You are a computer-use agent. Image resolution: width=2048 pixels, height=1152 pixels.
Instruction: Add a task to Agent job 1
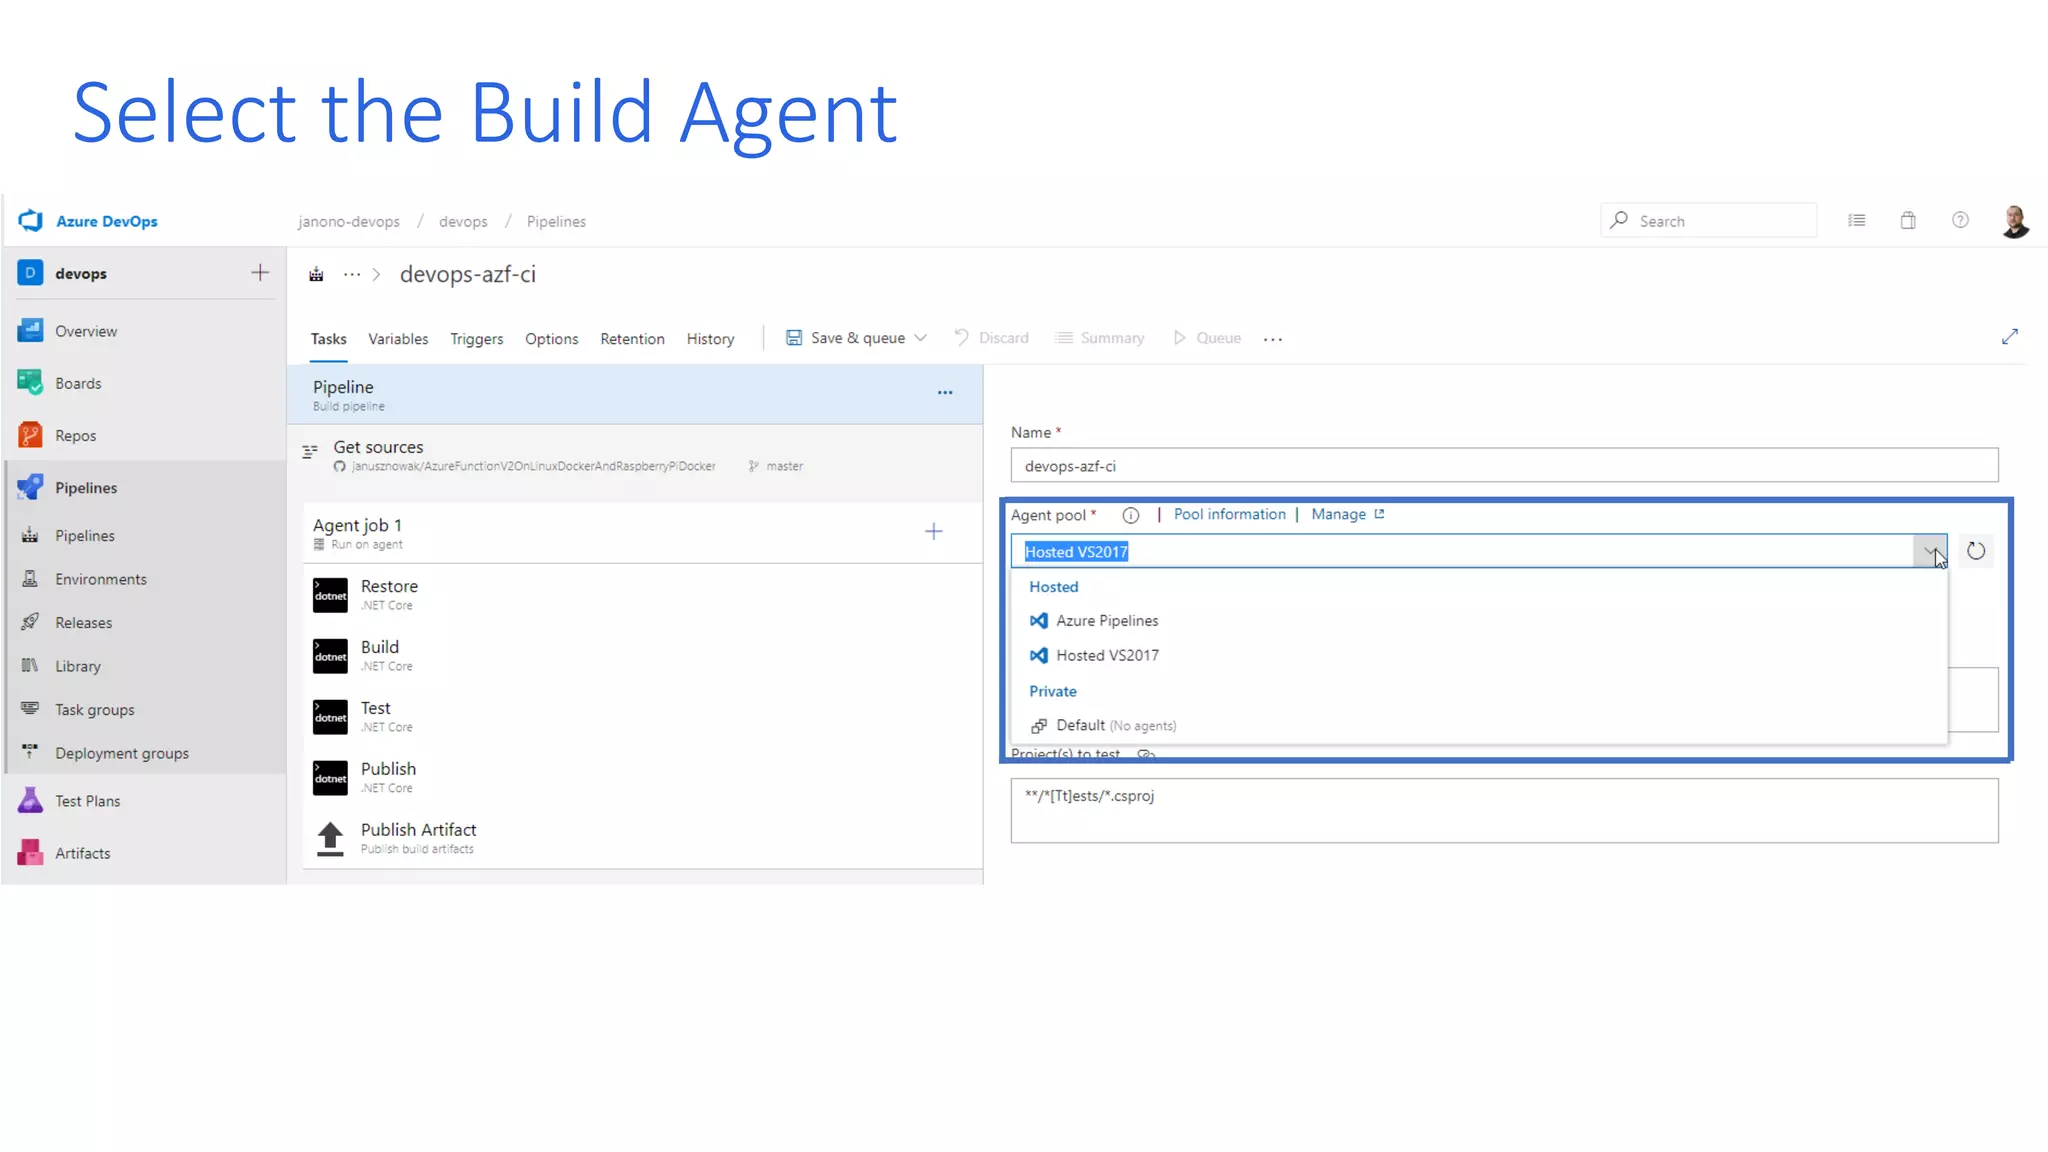(933, 532)
